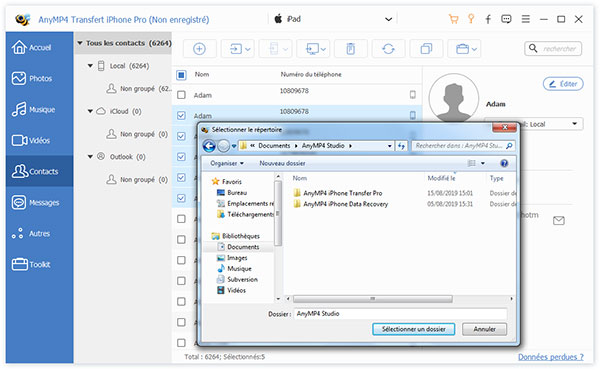This screenshot has height=370, width=600.
Task: Click the Éditer contact button
Action: click(563, 84)
